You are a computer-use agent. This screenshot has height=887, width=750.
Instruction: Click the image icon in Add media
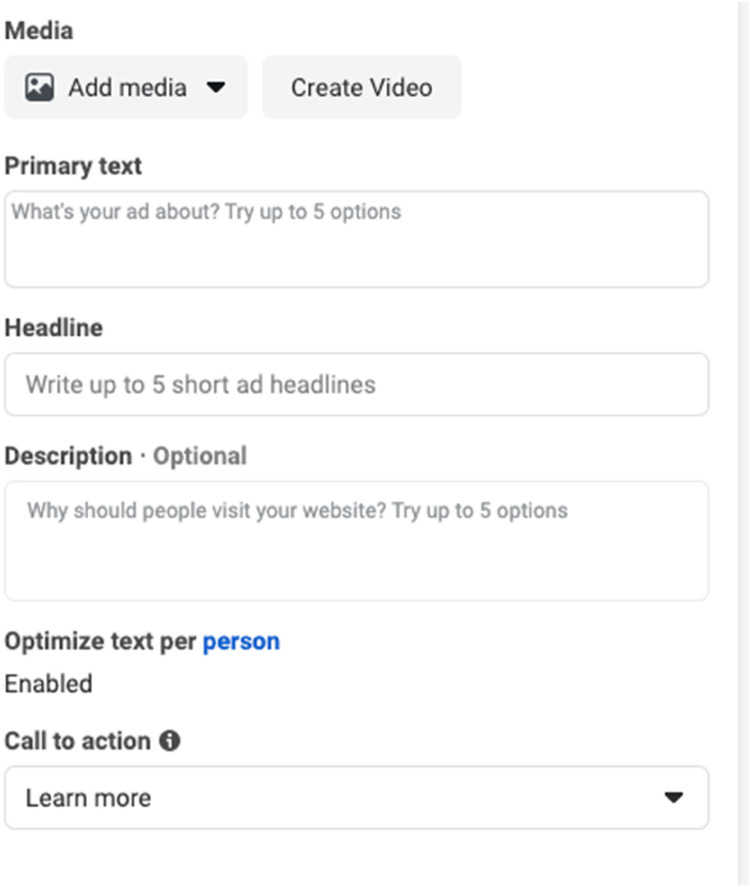[x=39, y=88]
